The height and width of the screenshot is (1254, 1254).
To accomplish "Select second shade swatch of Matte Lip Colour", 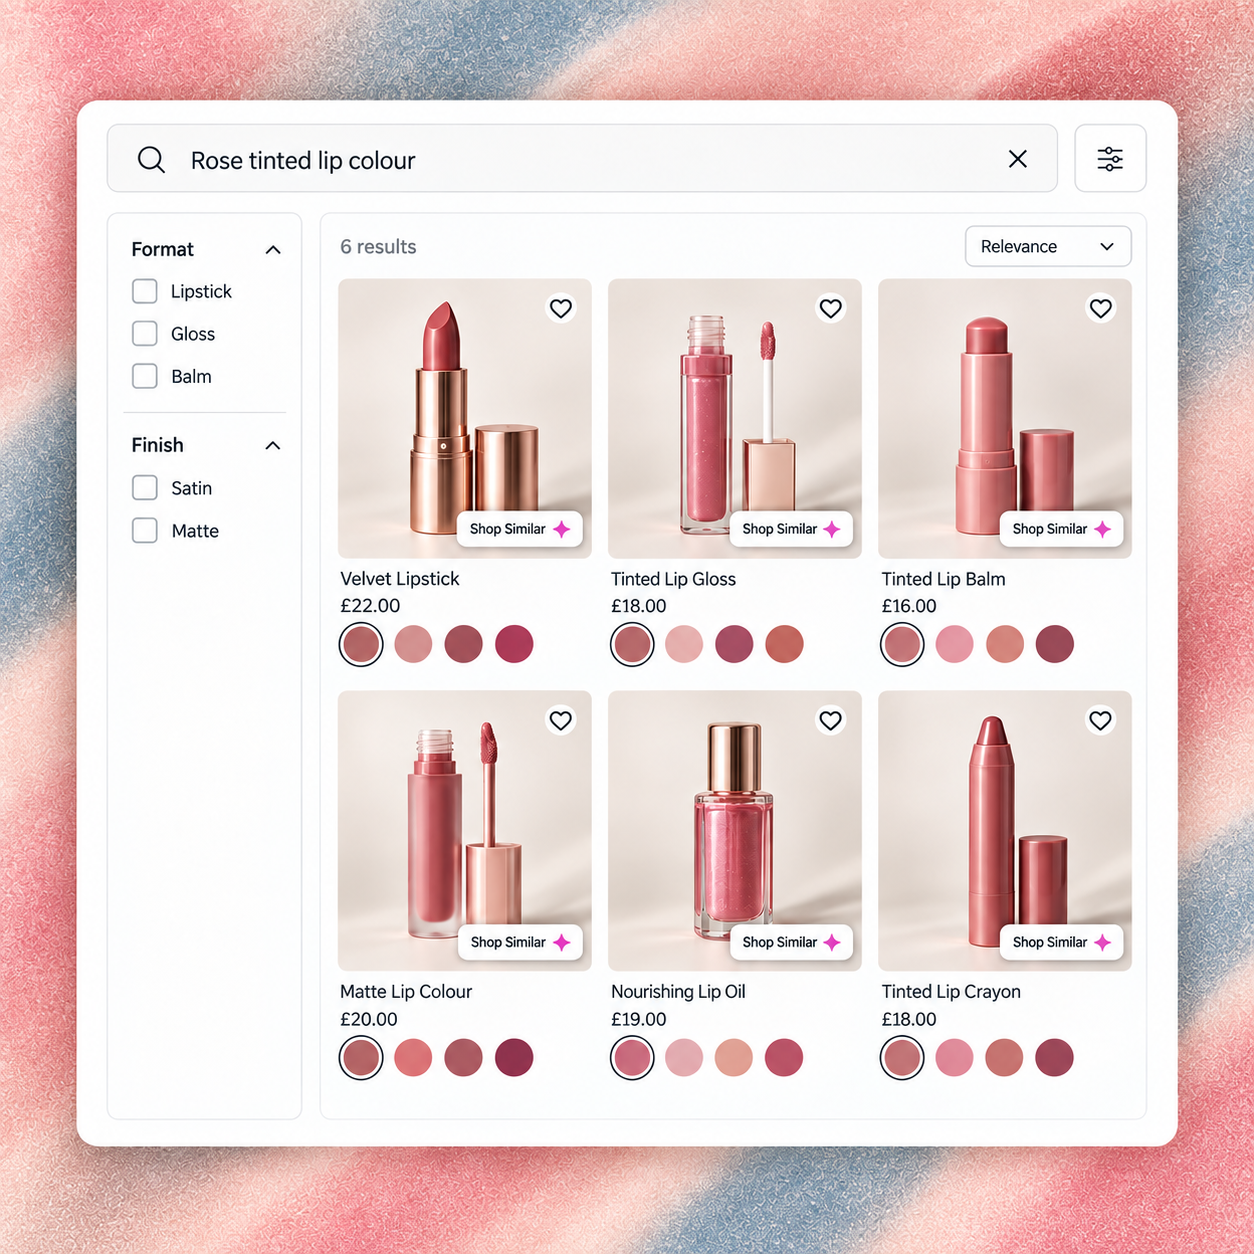I will [x=413, y=1057].
